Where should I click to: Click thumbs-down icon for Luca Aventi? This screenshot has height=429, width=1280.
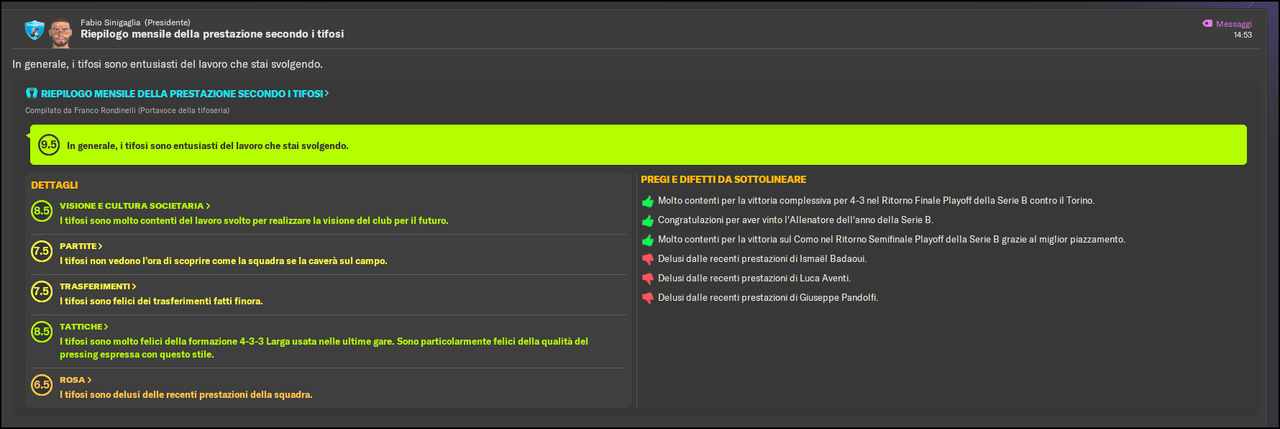[647, 279]
